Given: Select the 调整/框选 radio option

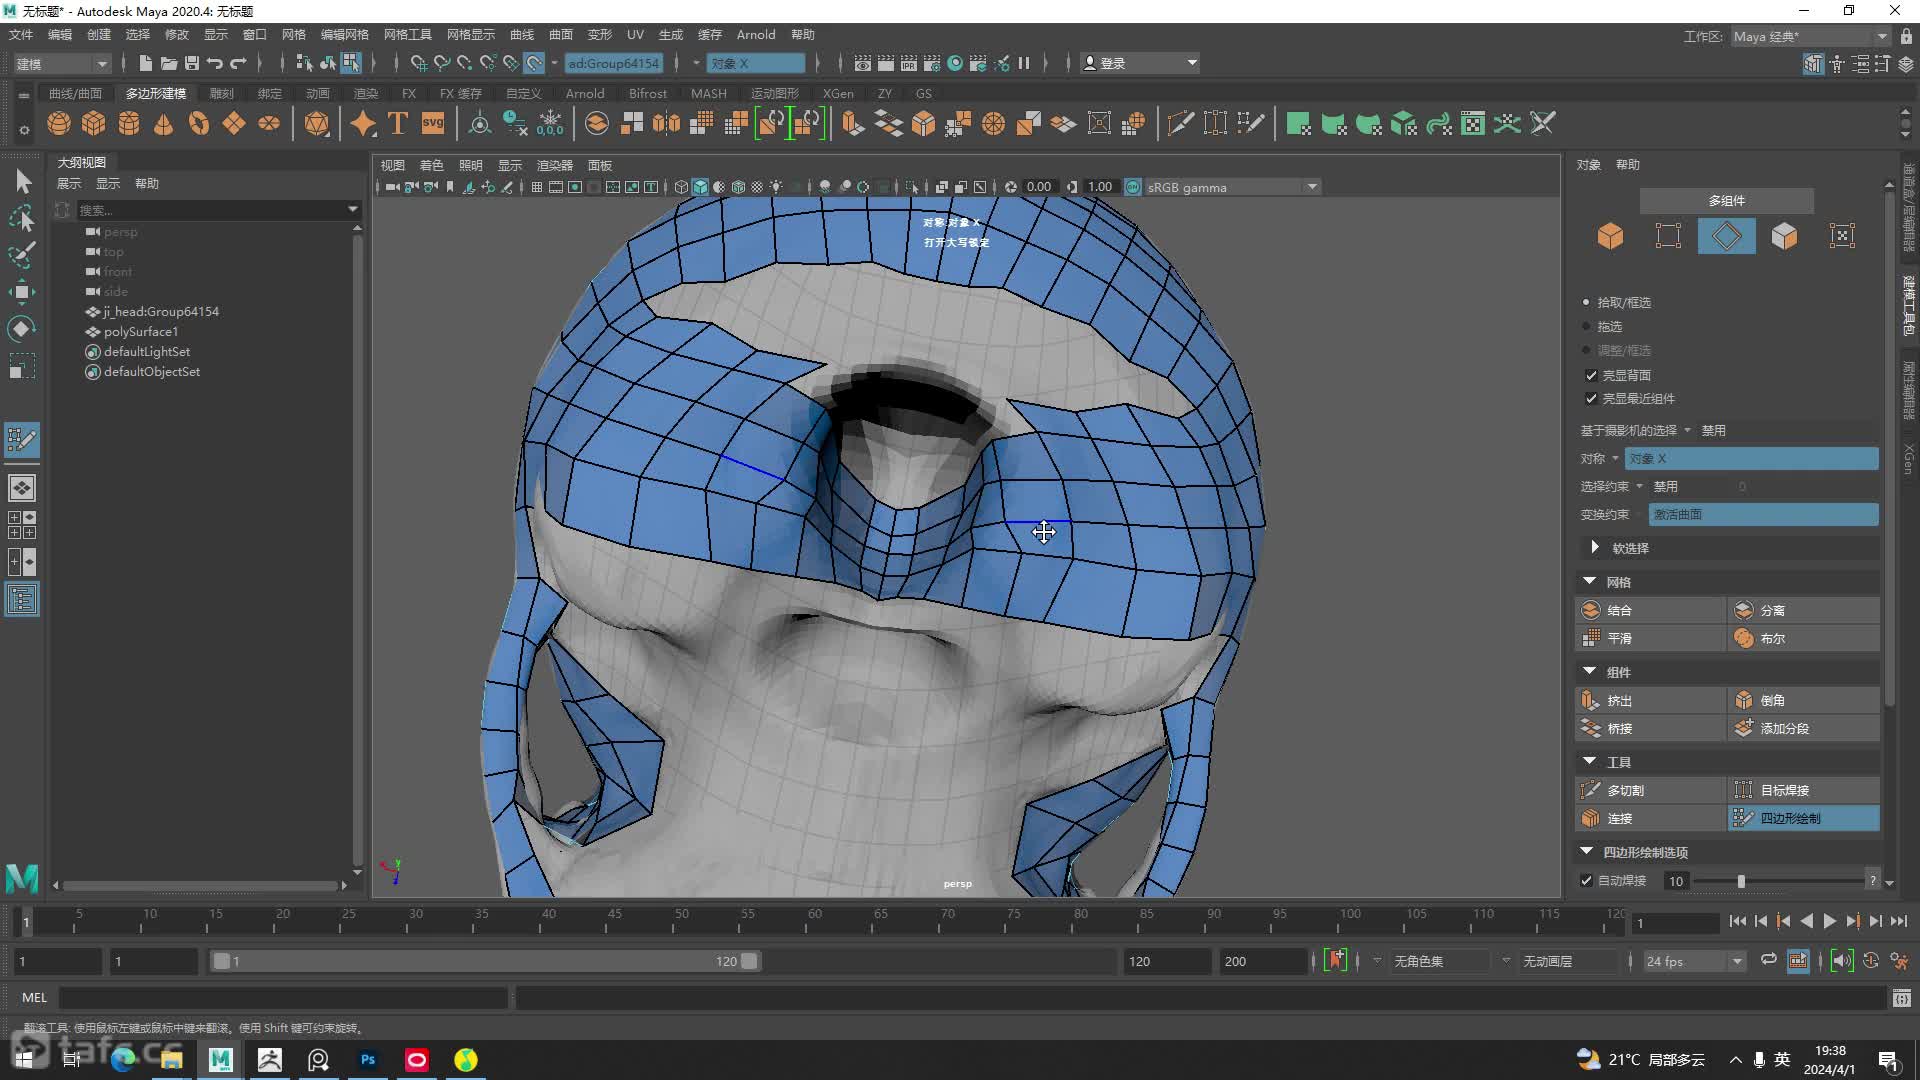Looking at the screenshot, I should [1586, 350].
